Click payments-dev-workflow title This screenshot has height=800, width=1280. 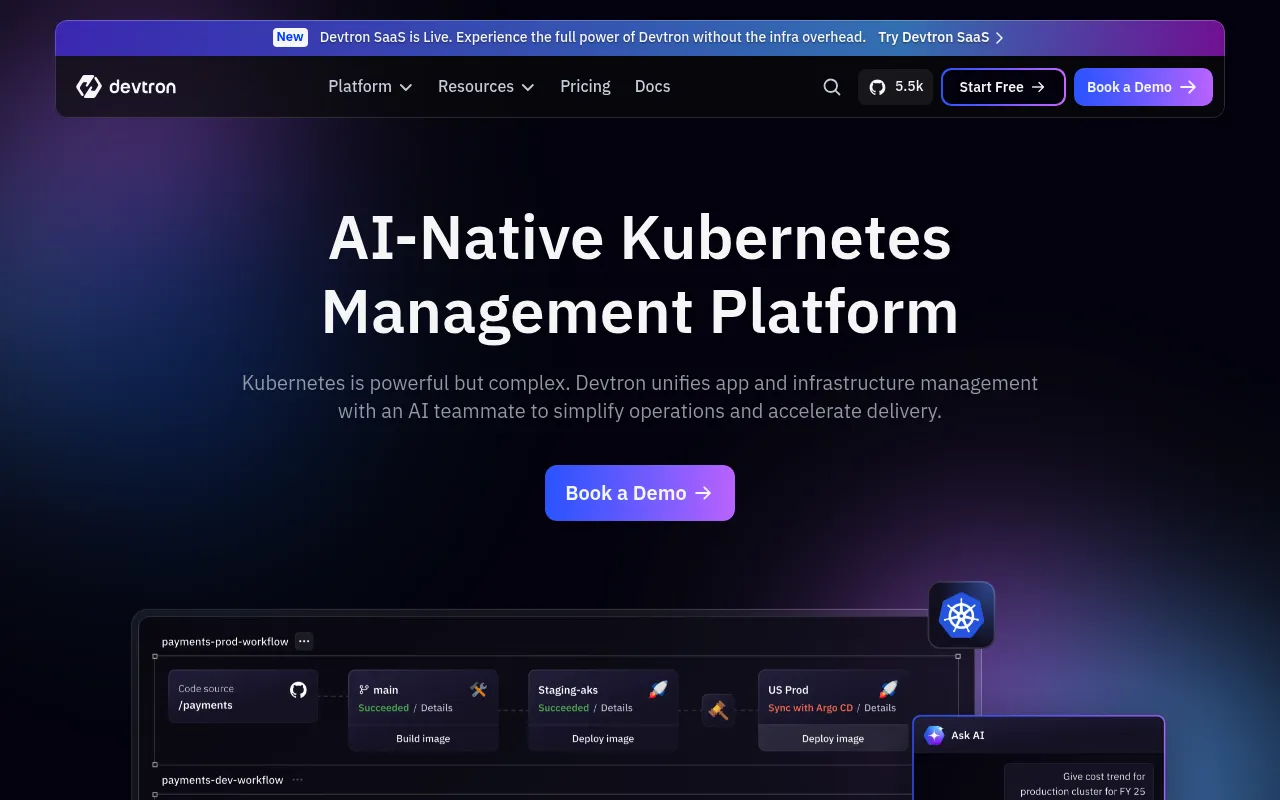point(222,780)
